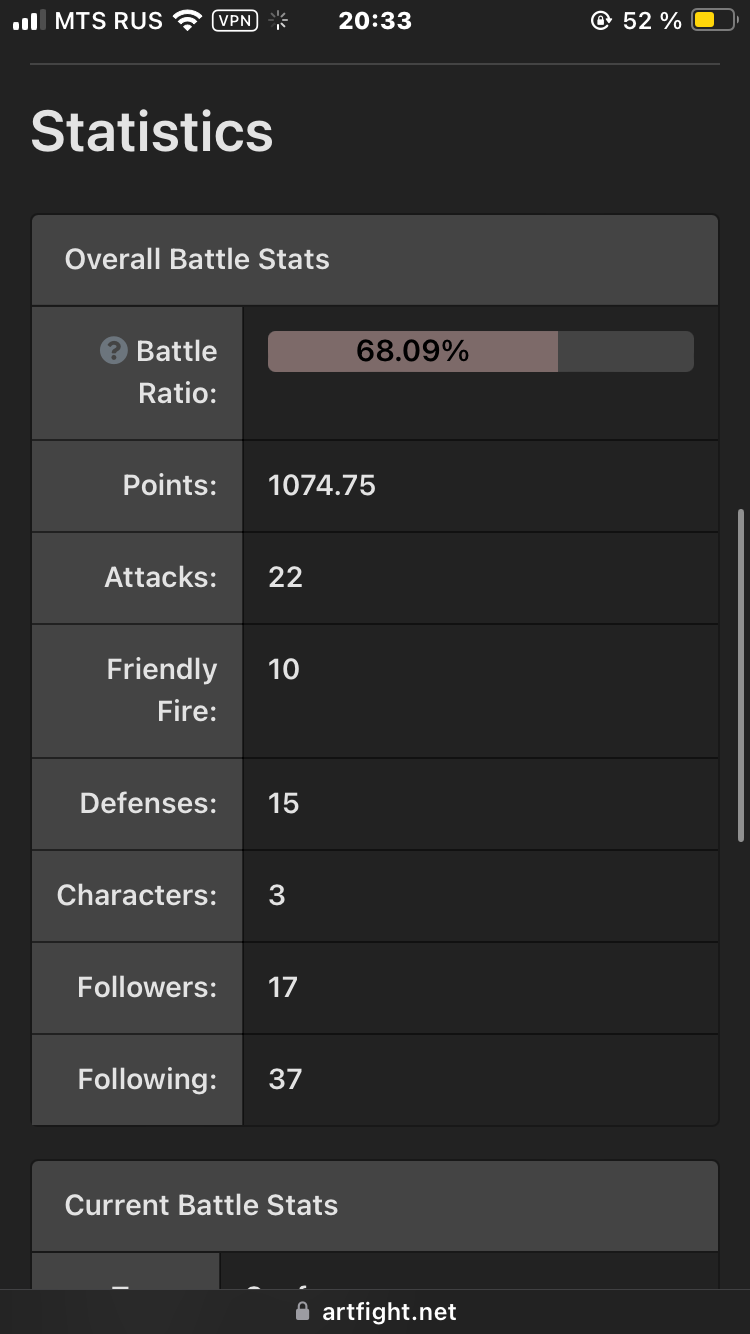Tap the Wi-Fi icon in the status bar
This screenshot has height=1334, width=750.
point(187,20)
